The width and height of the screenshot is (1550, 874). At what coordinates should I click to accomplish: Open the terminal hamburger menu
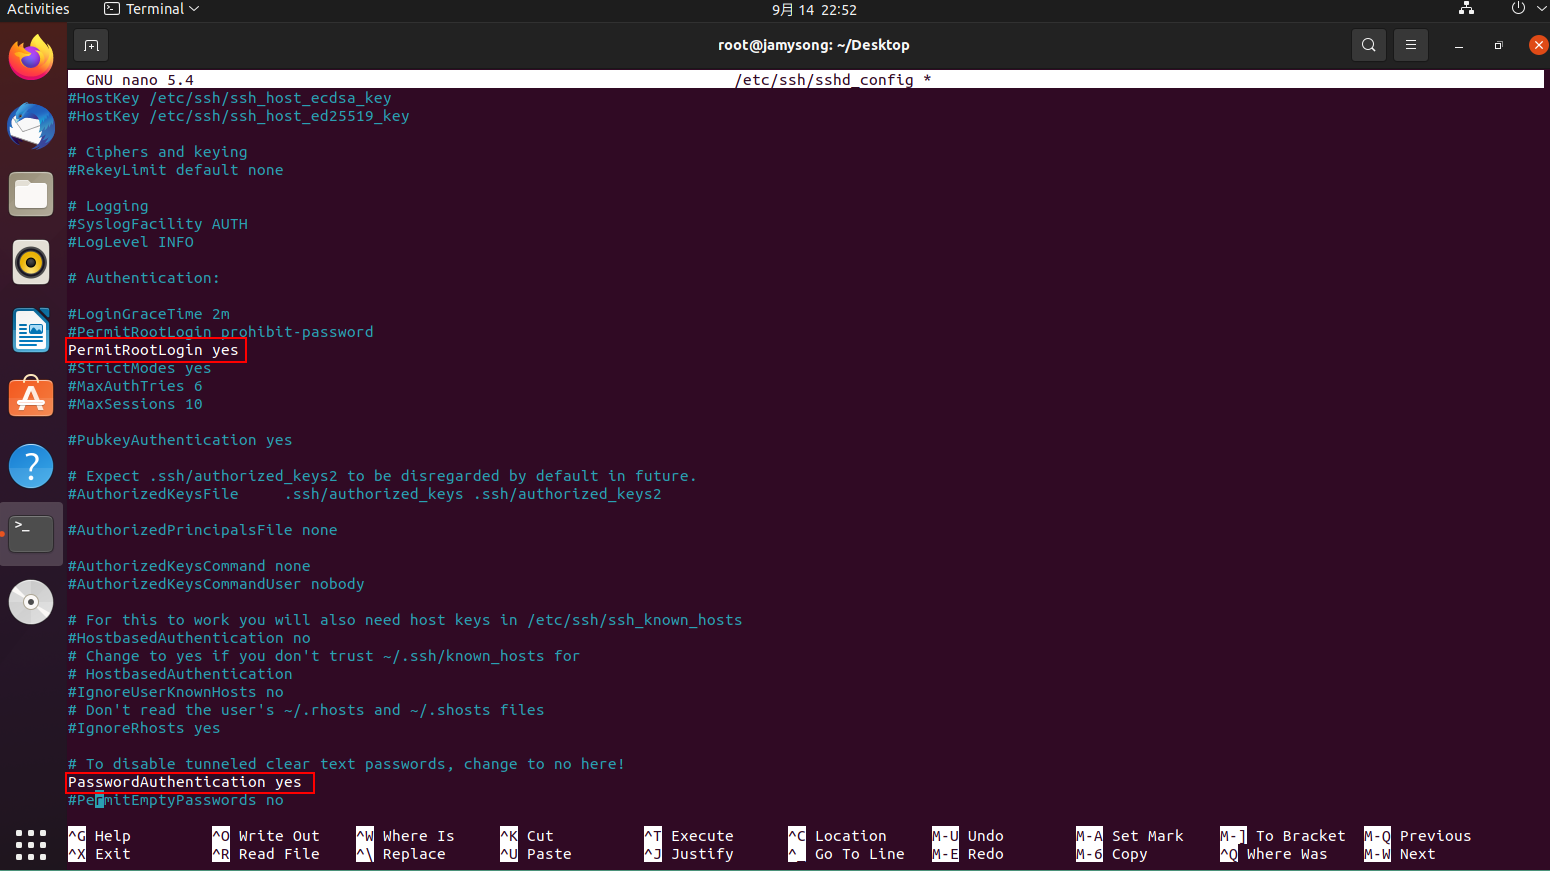(x=1411, y=45)
